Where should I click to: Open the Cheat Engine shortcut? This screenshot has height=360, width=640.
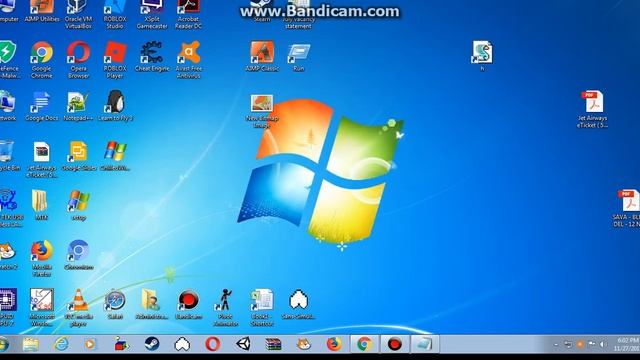(152, 57)
